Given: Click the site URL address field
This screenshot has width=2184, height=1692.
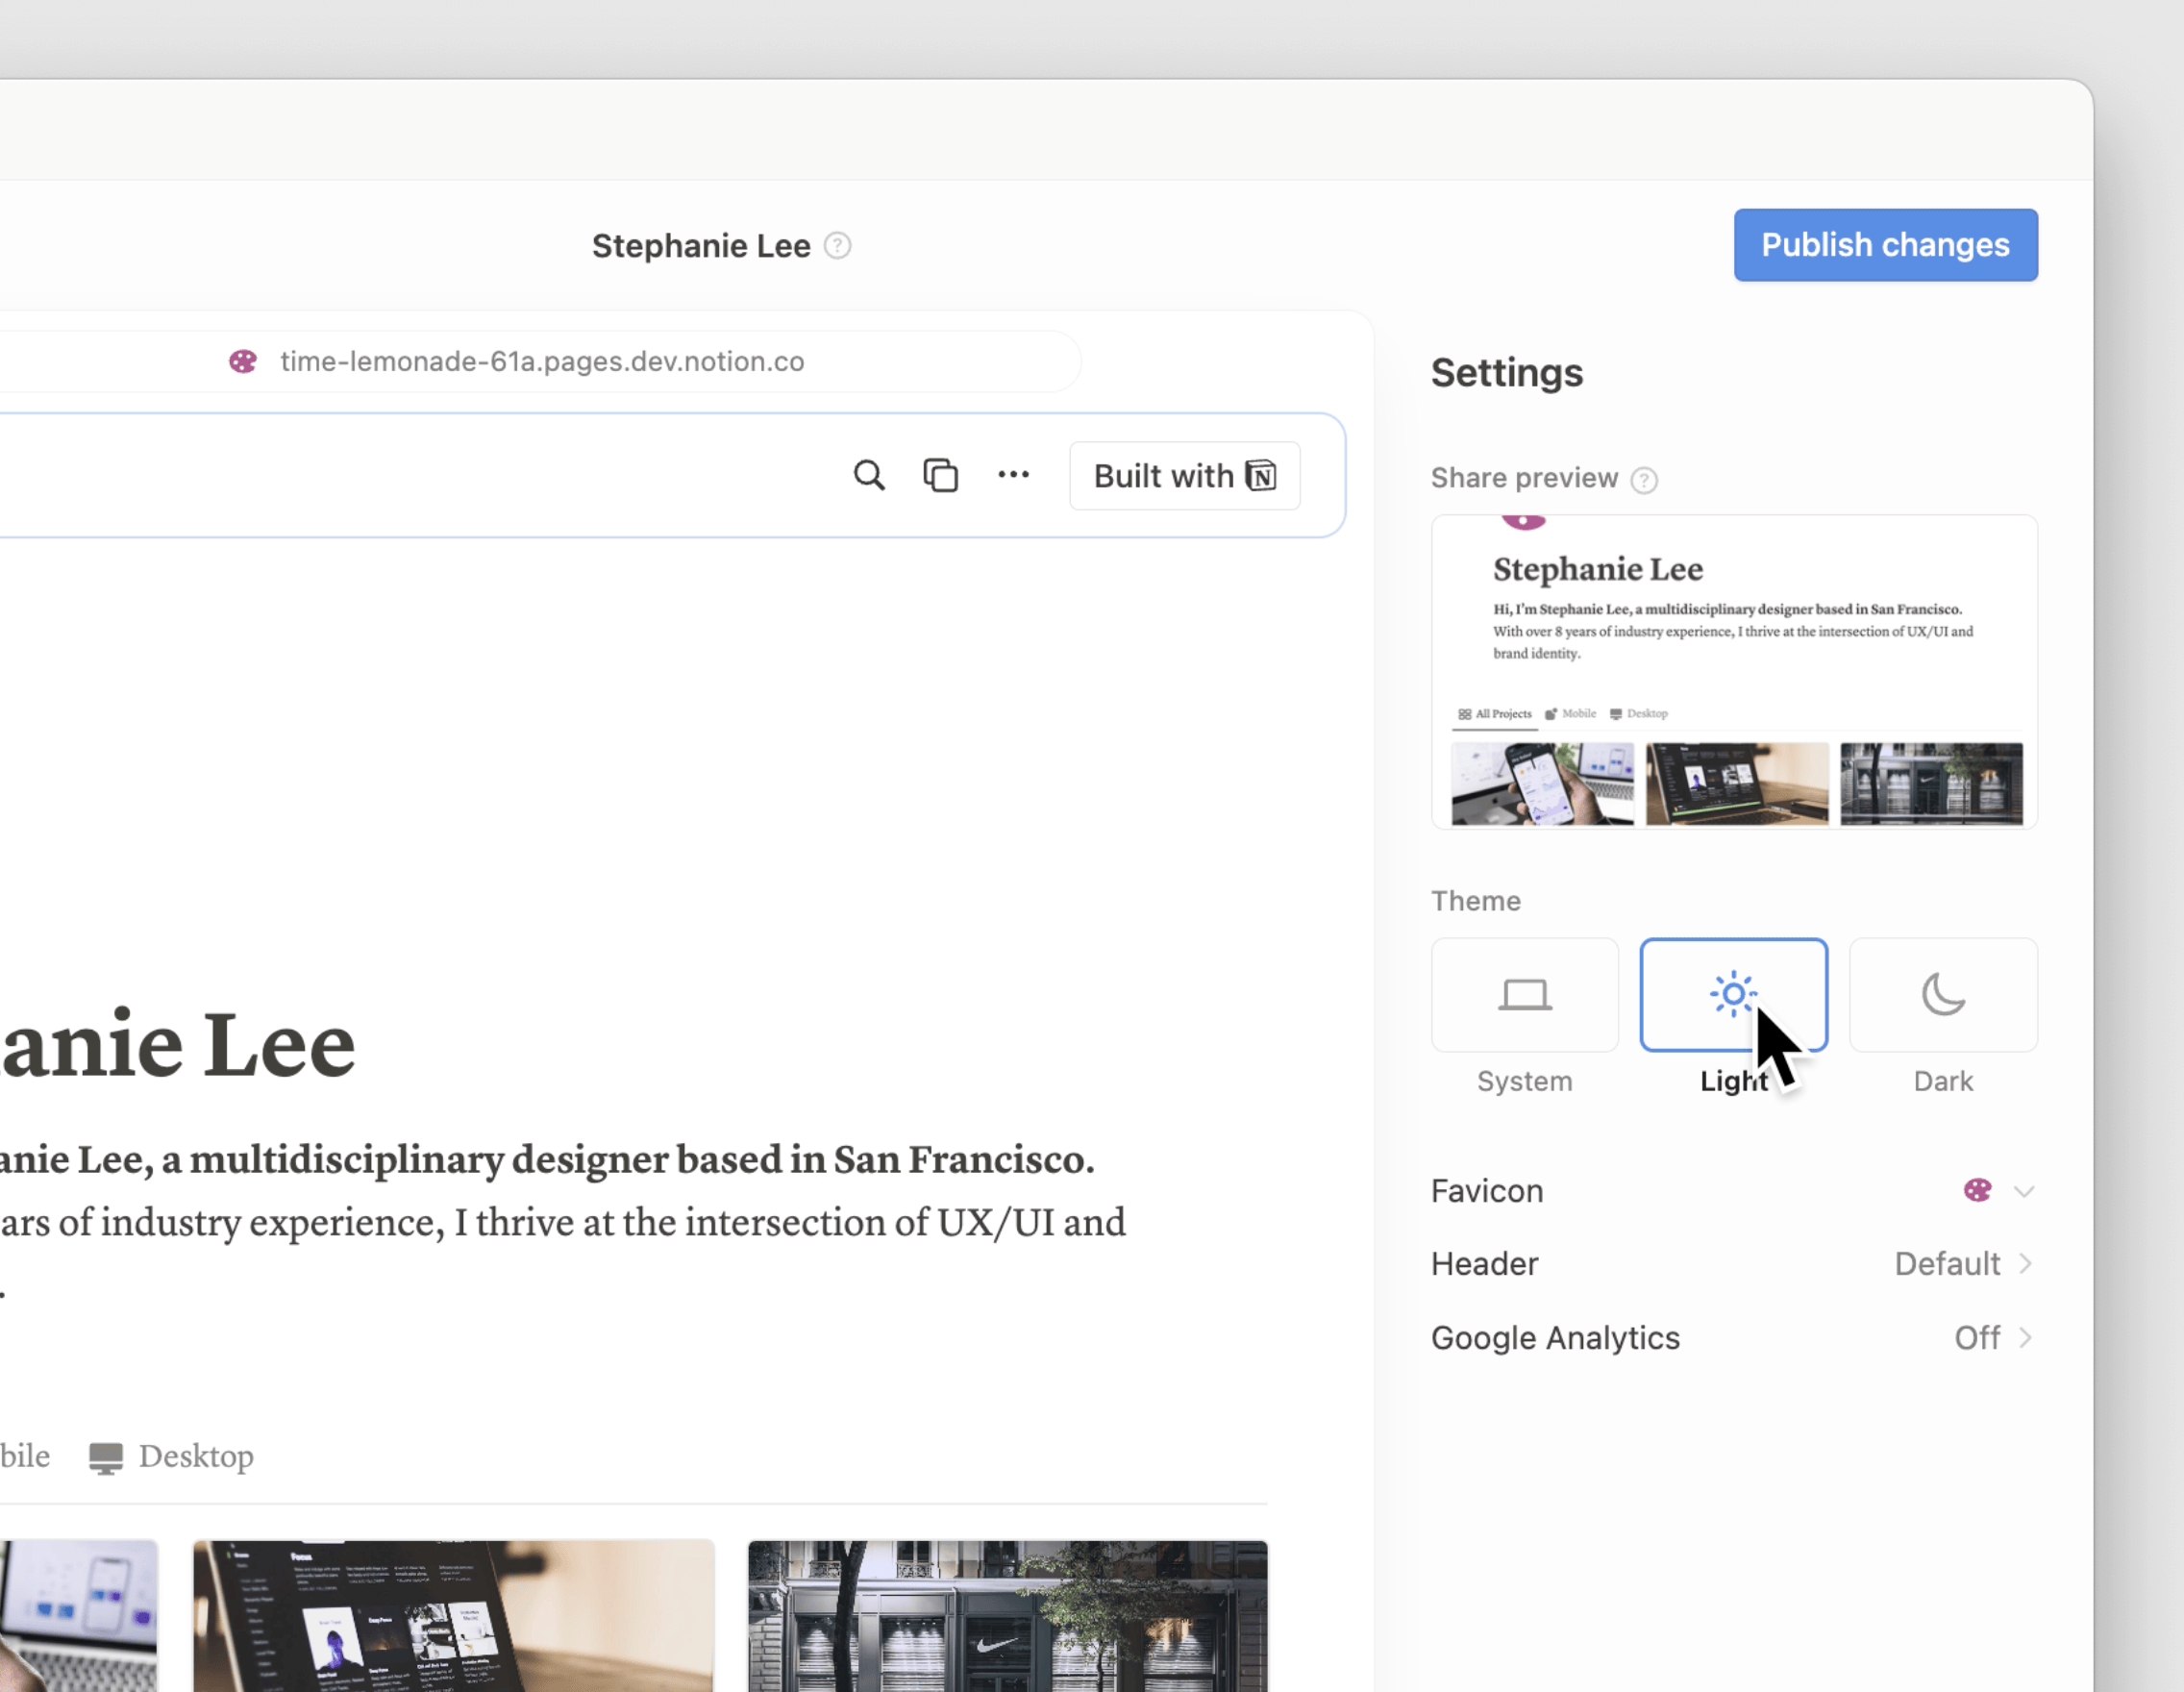Looking at the screenshot, I should click(x=541, y=361).
